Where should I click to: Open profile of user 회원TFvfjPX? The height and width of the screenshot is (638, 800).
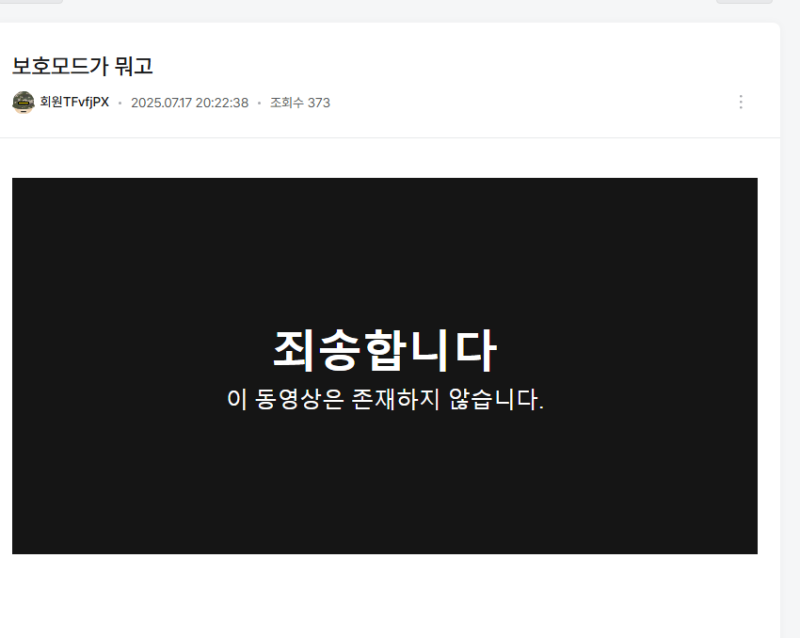click(x=74, y=102)
